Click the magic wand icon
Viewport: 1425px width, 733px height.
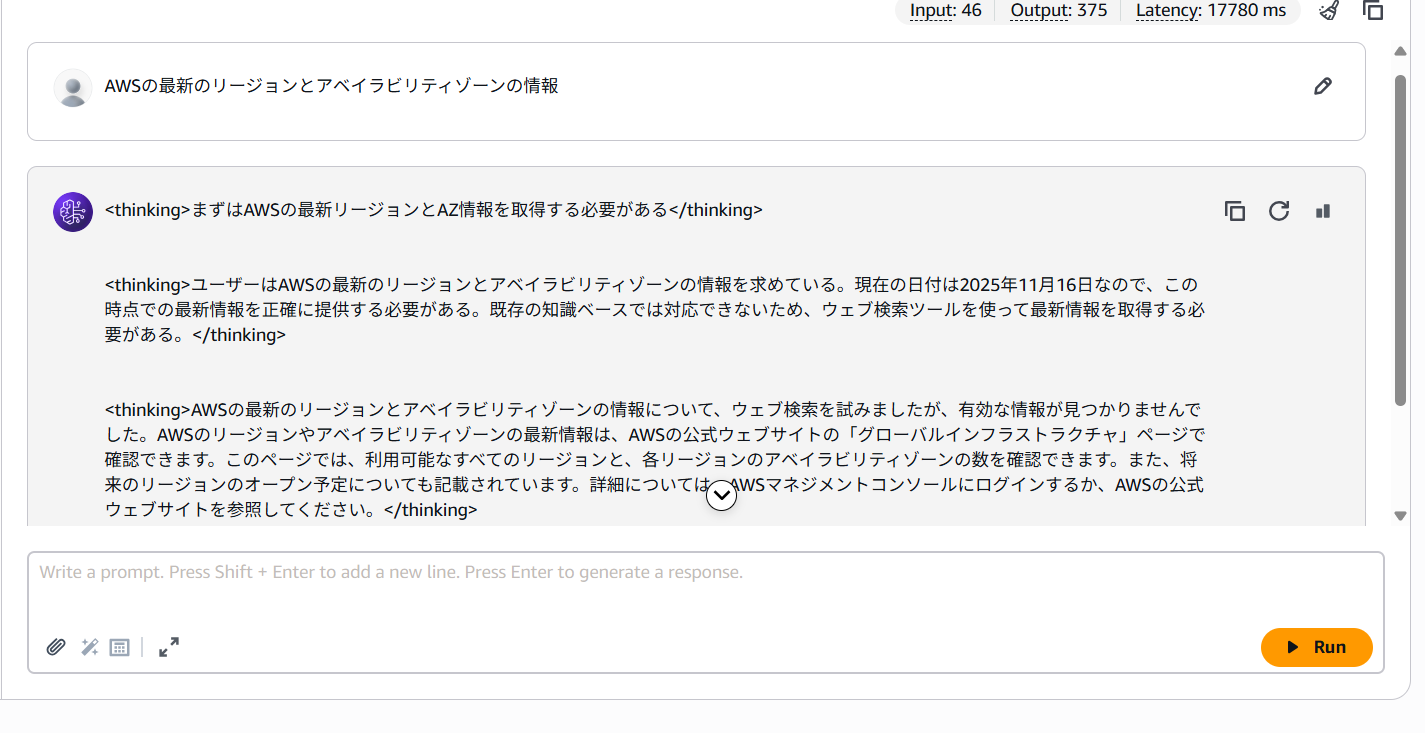(89, 647)
